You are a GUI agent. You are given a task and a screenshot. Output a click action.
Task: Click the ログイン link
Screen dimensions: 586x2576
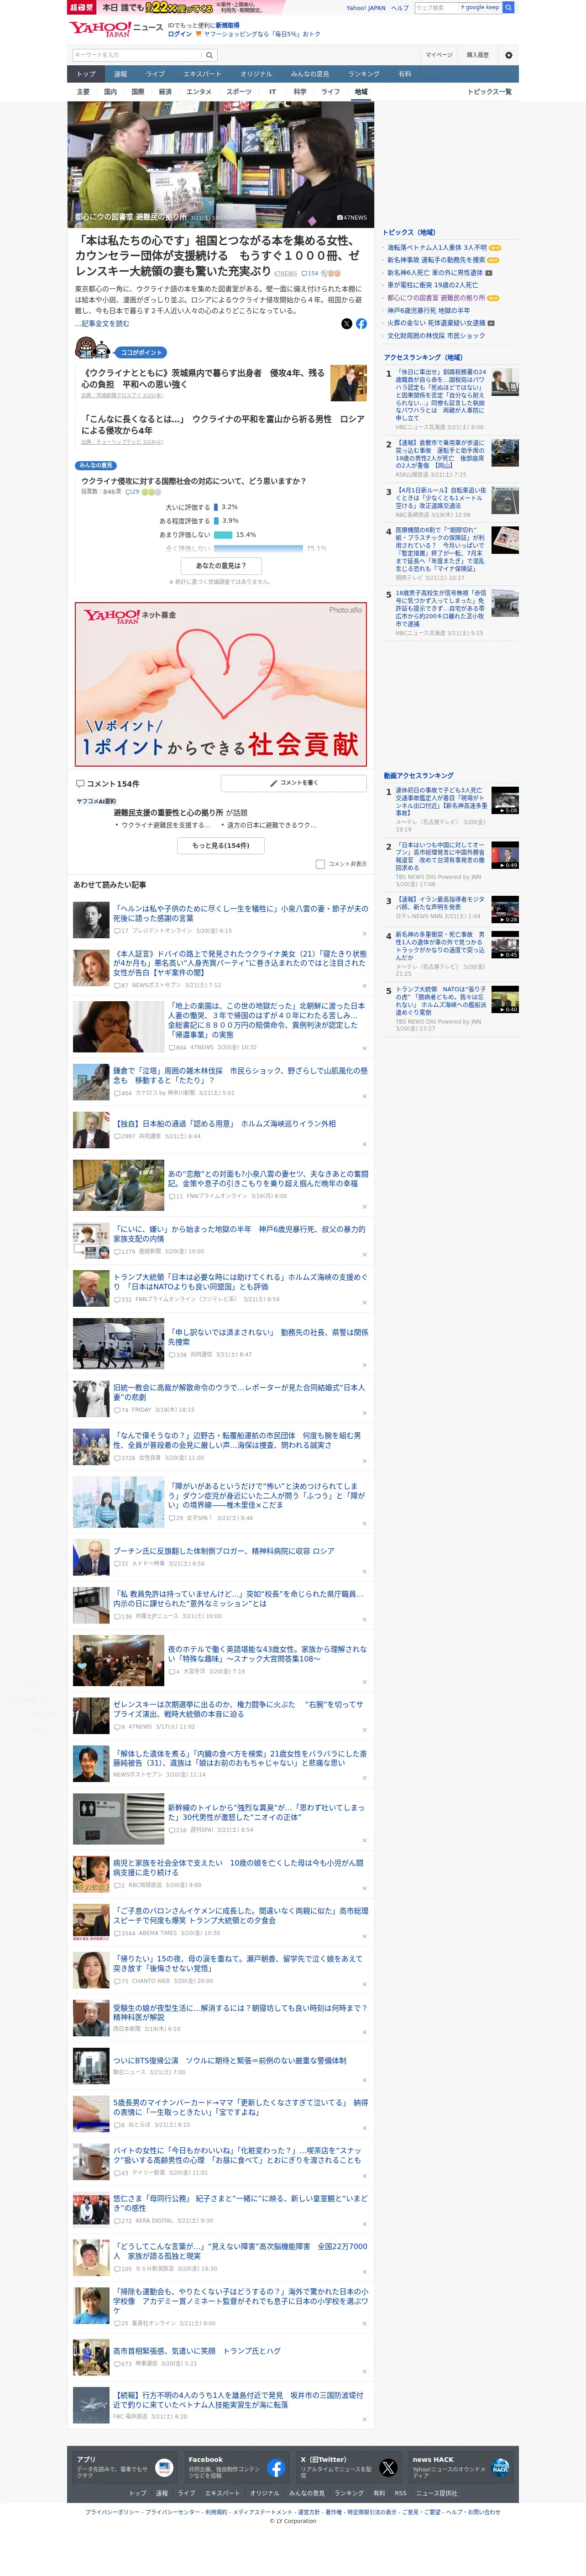180,34
